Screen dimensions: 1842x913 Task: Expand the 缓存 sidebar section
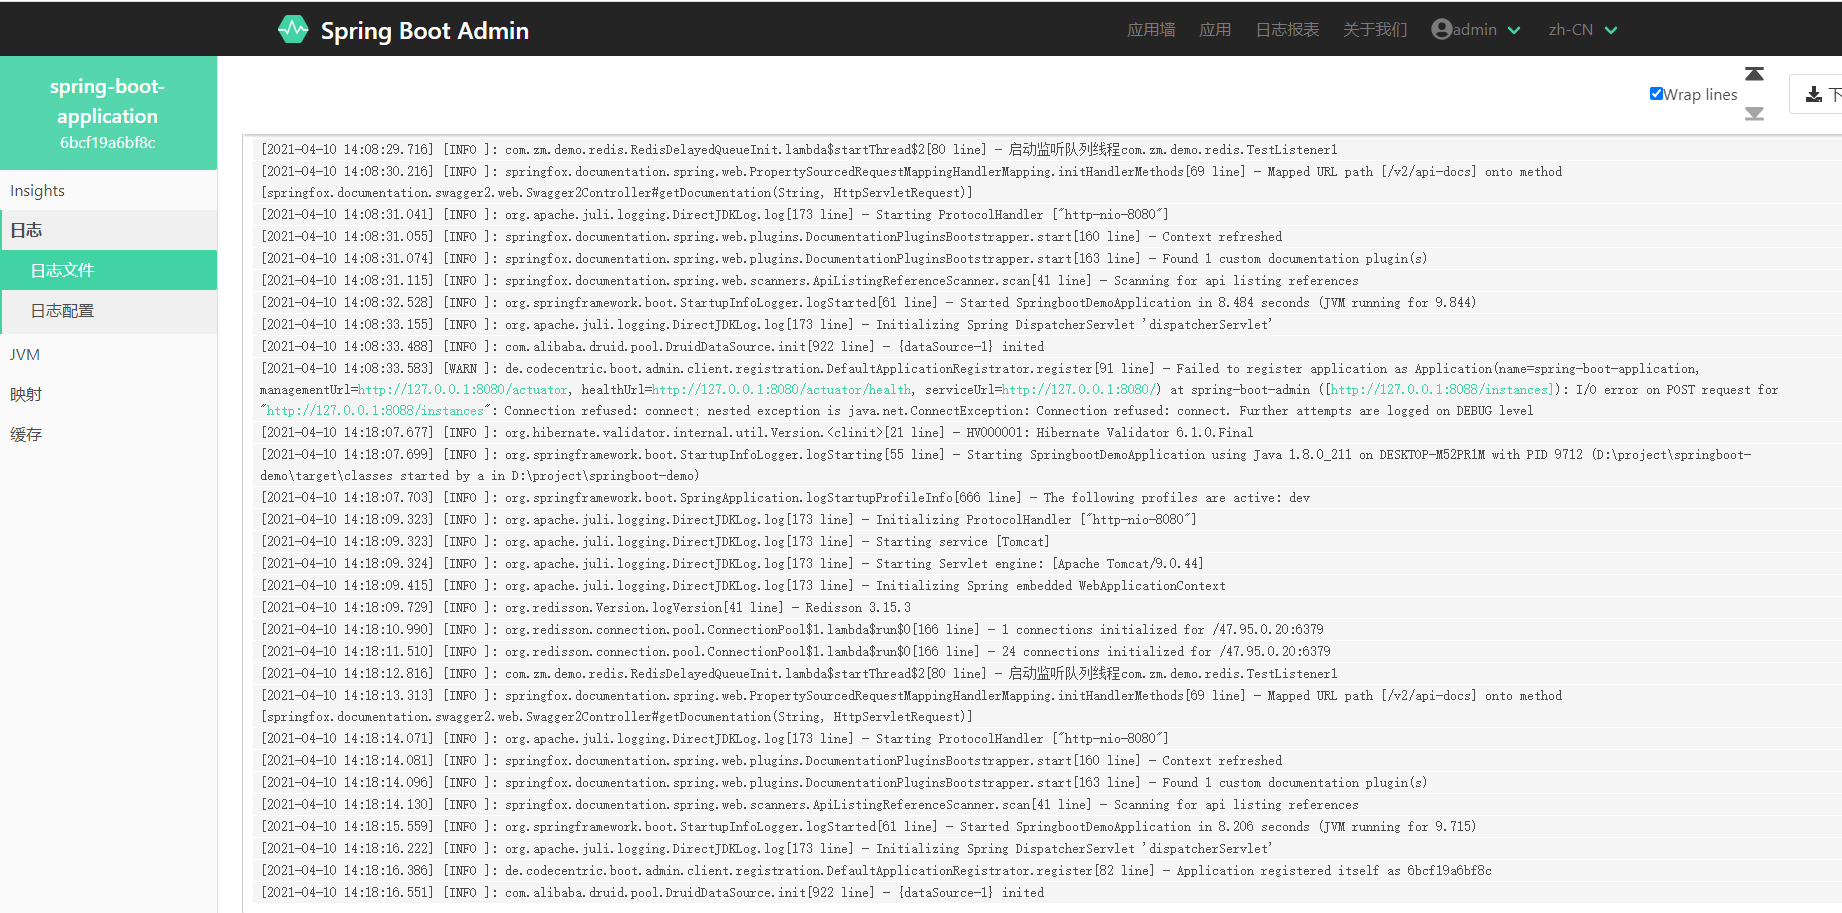pos(108,434)
